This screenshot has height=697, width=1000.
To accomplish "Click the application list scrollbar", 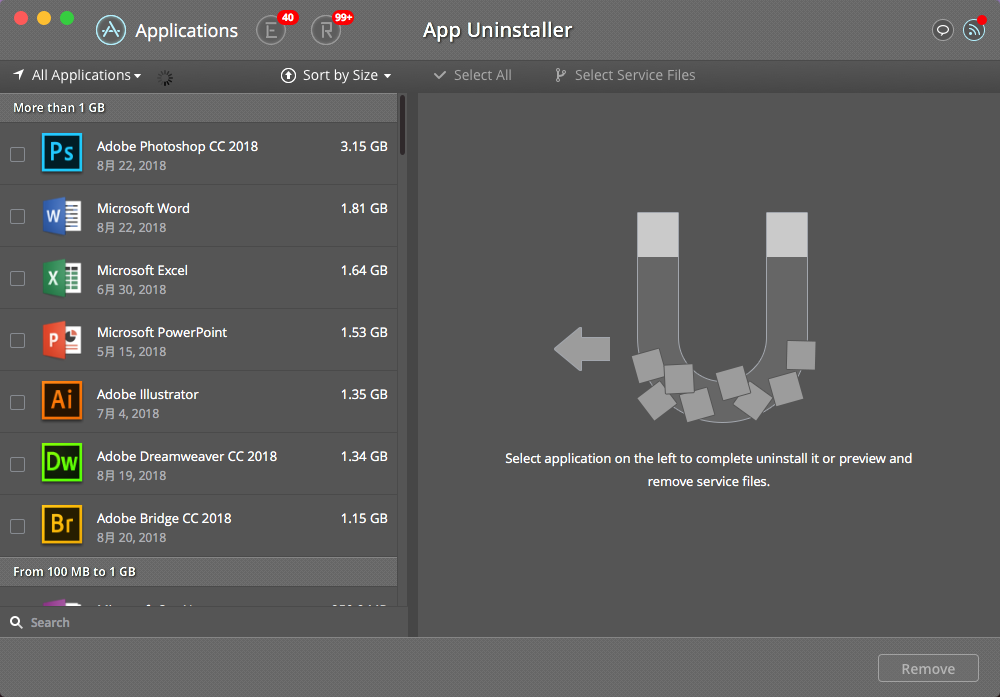I will [402, 125].
